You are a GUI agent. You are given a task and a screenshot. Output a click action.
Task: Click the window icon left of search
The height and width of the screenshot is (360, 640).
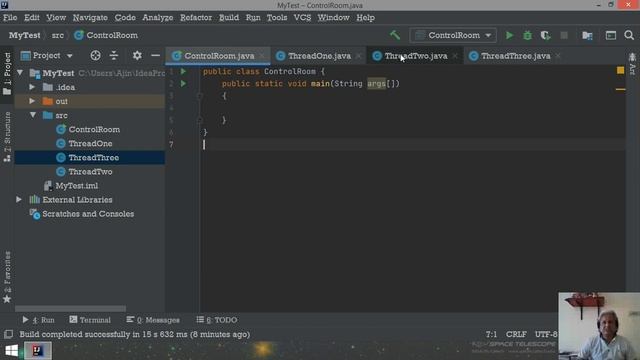click(611, 36)
